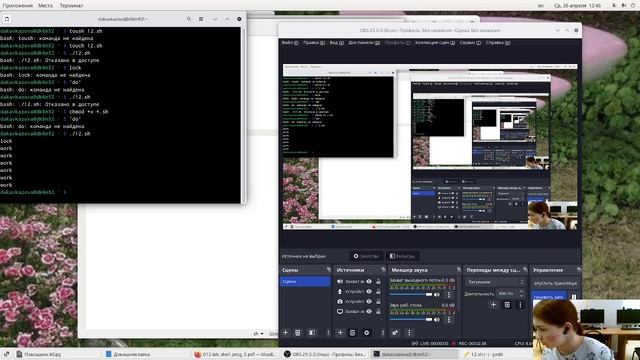Undock the Controls panel with its float icon
Viewport: 640px width, 360px height.
coord(579,269)
